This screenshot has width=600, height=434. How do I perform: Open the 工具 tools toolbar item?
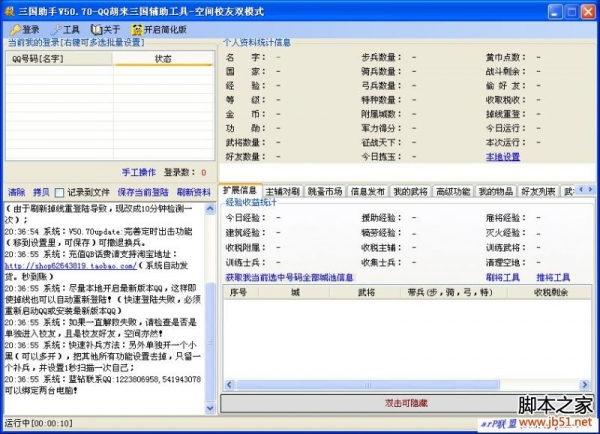65,29
